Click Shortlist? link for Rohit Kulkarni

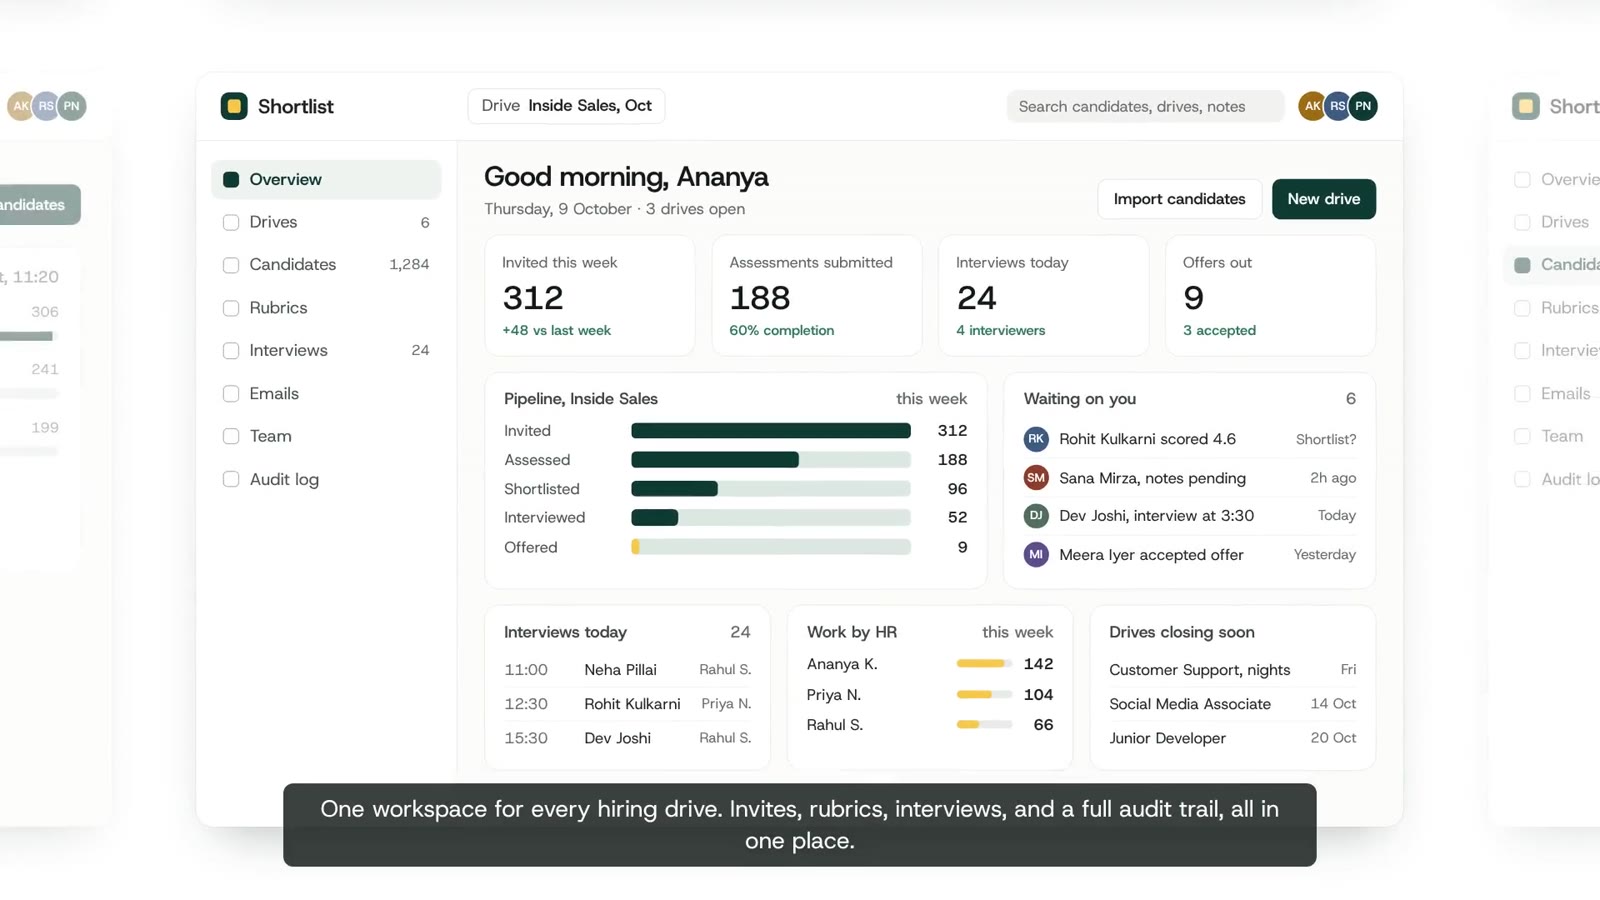click(x=1326, y=439)
